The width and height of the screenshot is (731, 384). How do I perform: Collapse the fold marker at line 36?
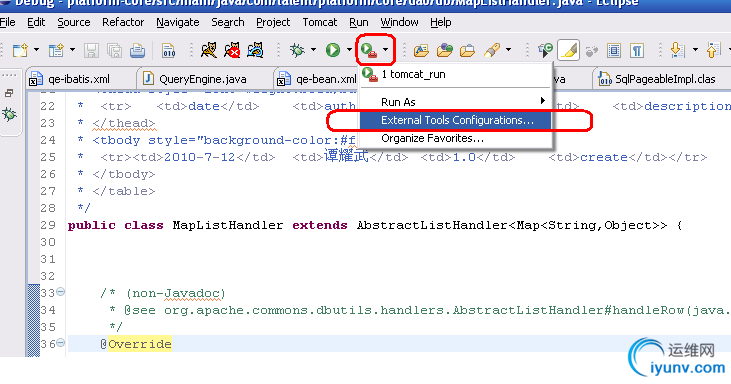tap(61, 343)
